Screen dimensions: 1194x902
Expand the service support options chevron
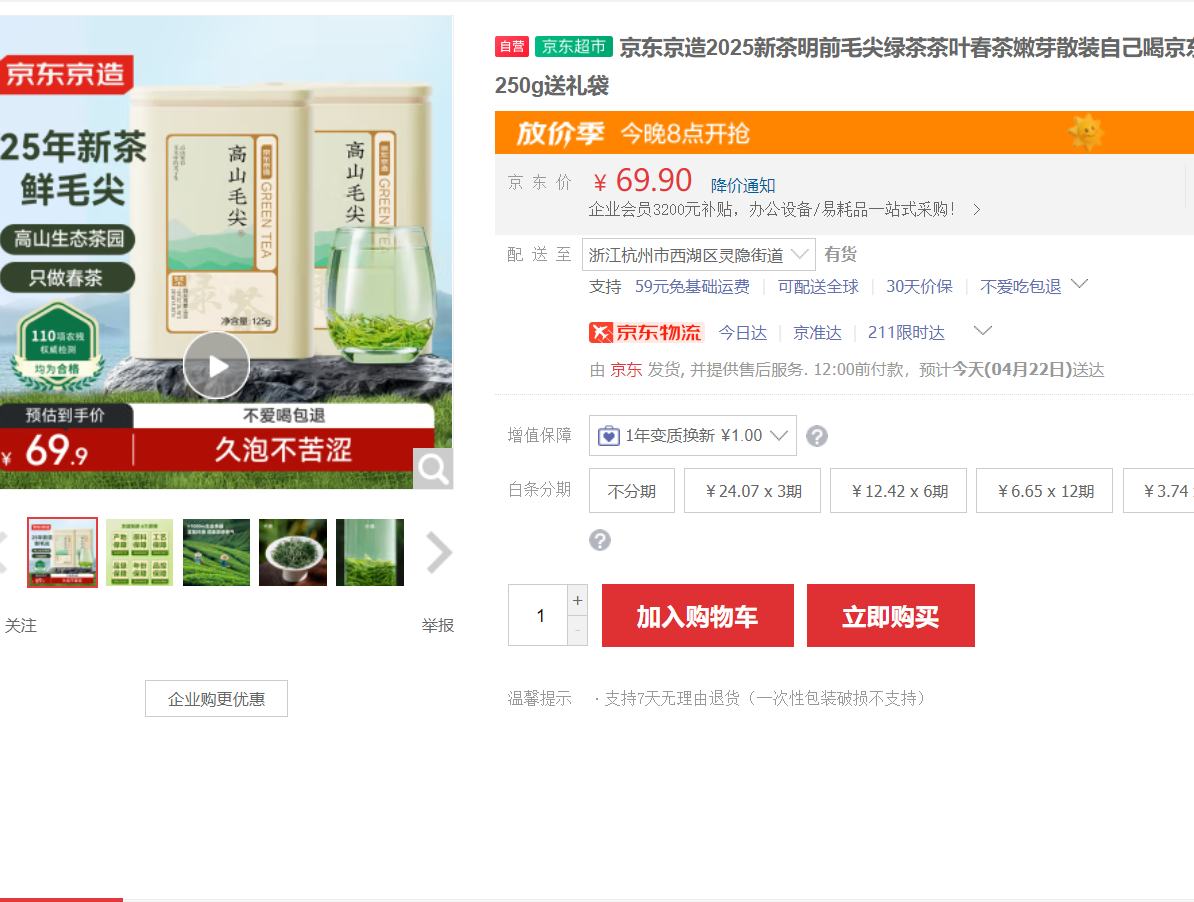[x=1079, y=285]
